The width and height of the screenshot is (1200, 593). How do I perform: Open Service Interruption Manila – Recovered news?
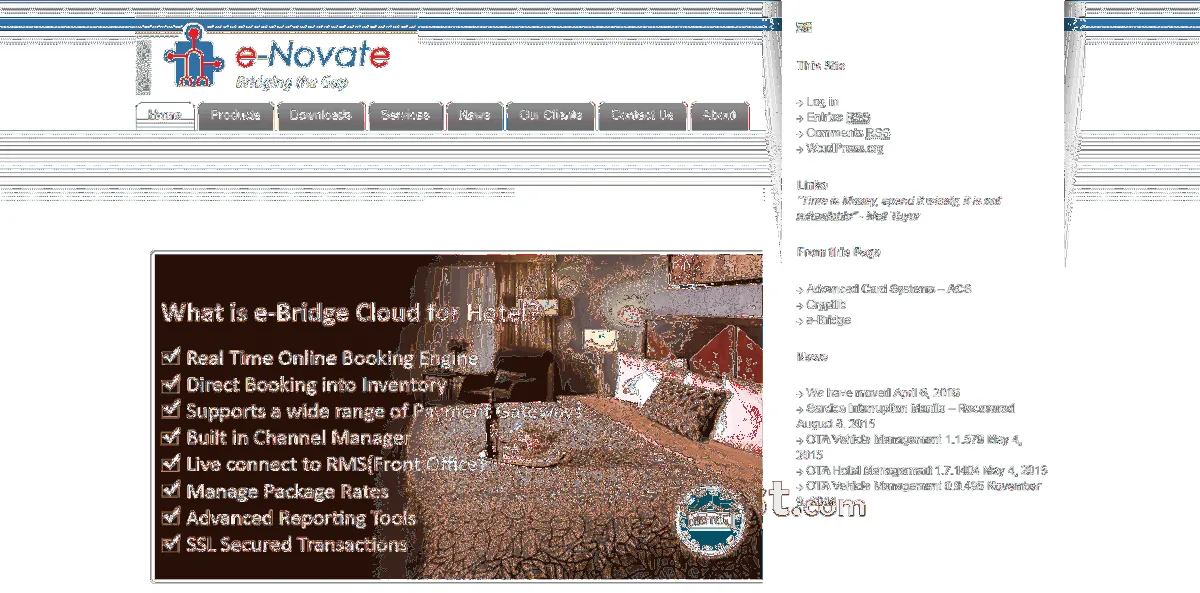pyautogui.click(x=910, y=408)
